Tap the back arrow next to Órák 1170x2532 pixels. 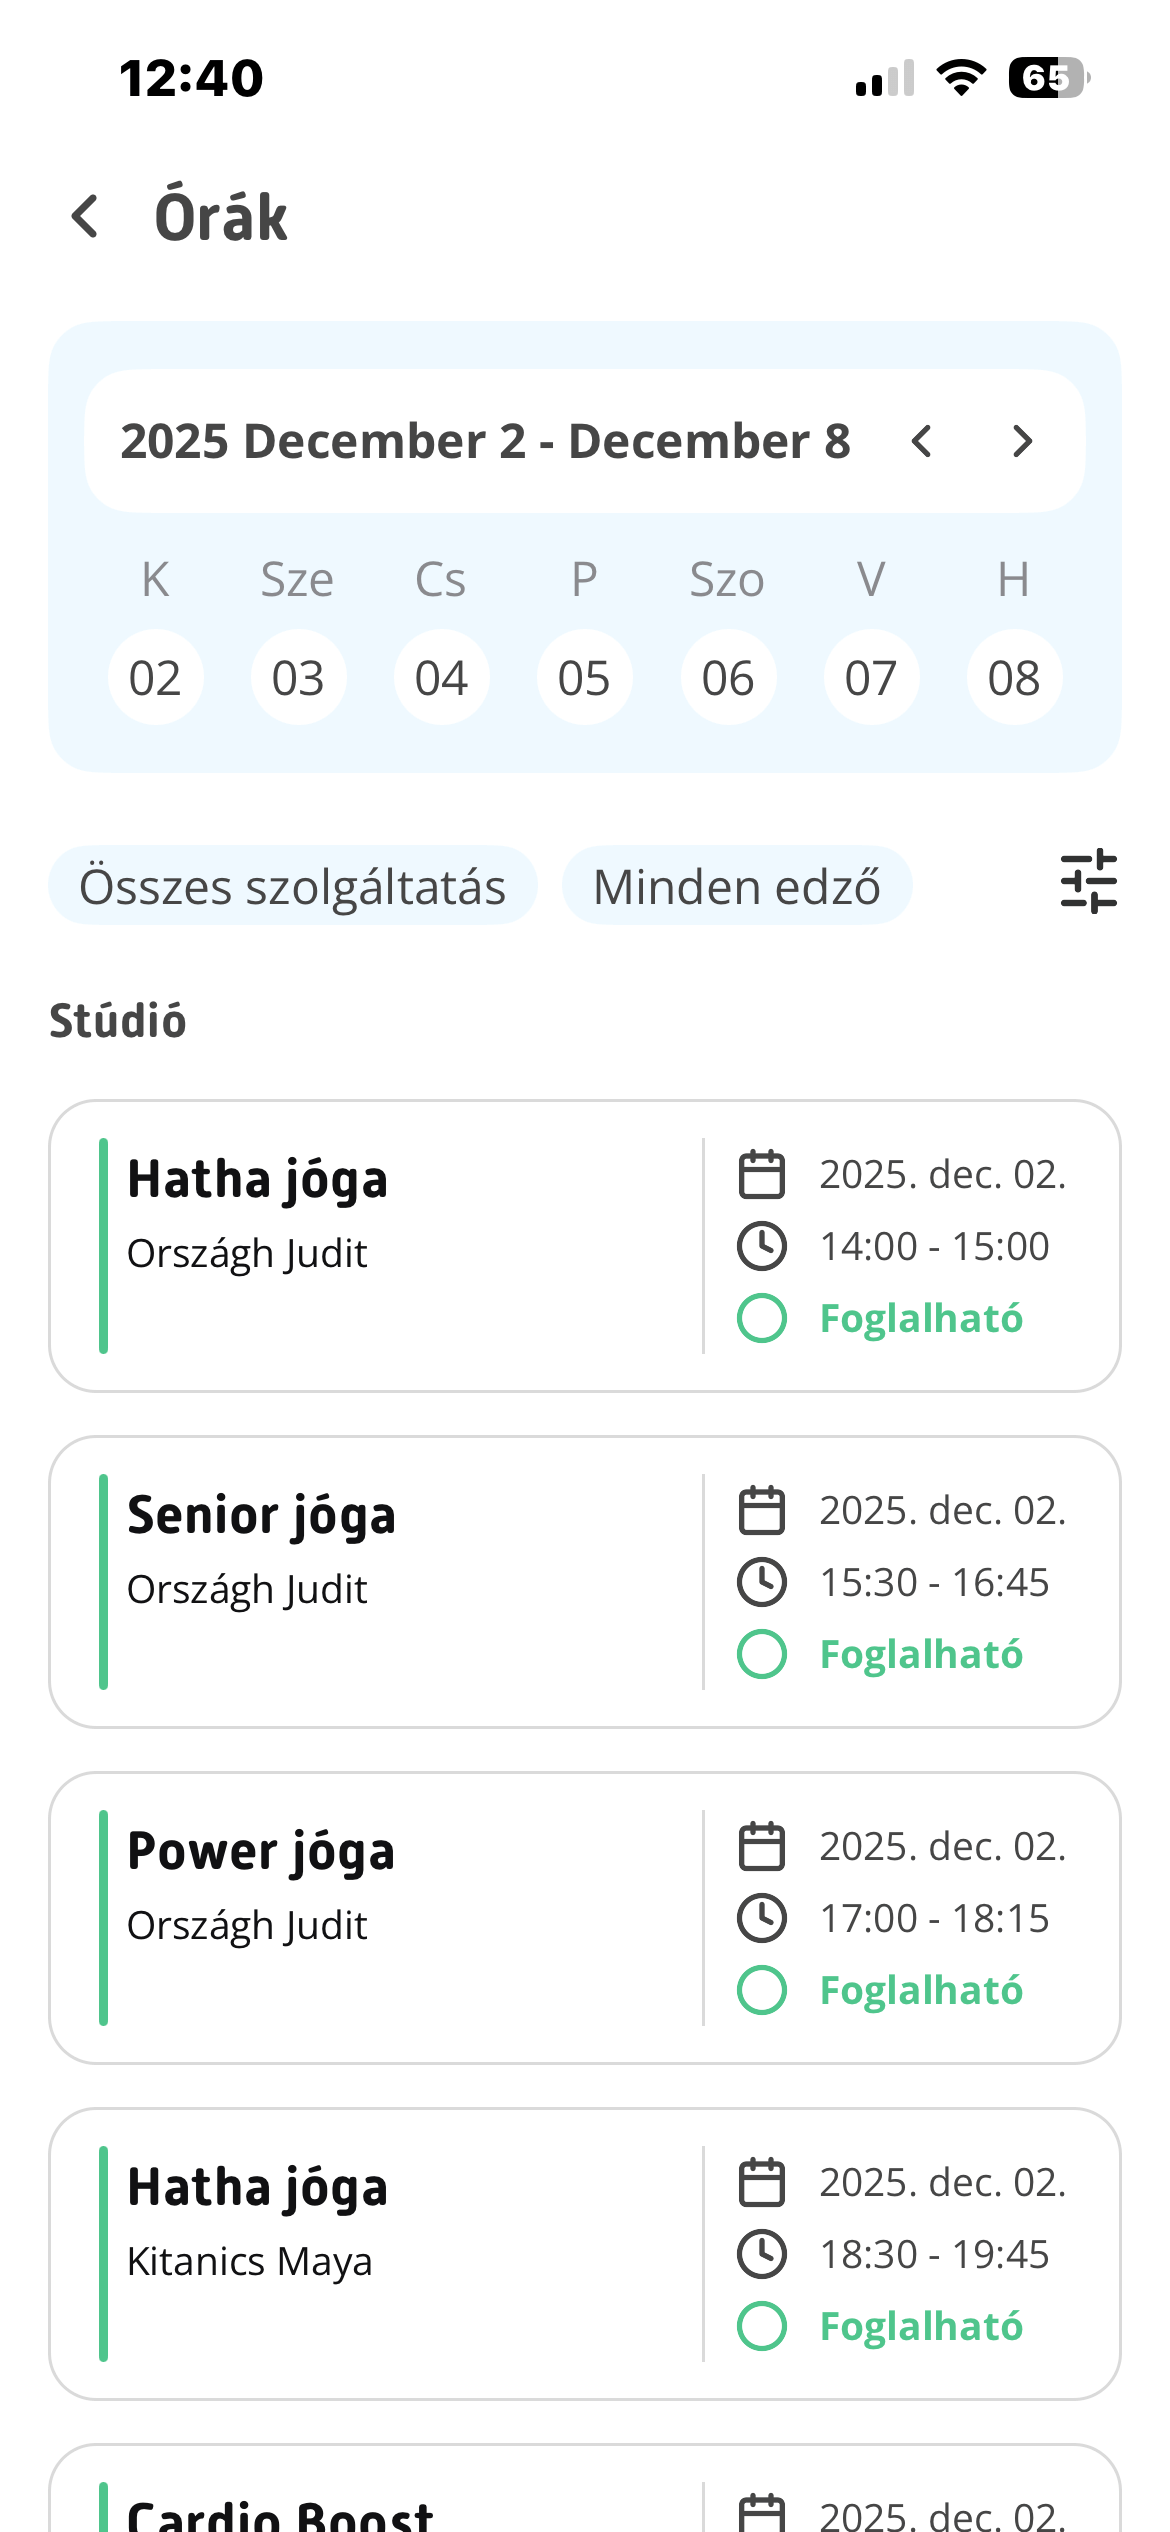pyautogui.click(x=86, y=216)
